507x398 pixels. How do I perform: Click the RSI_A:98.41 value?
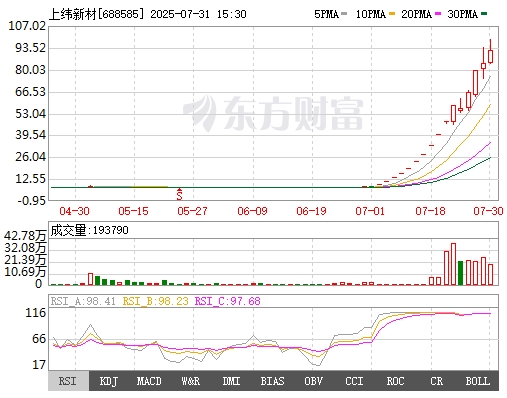[x=83, y=301]
